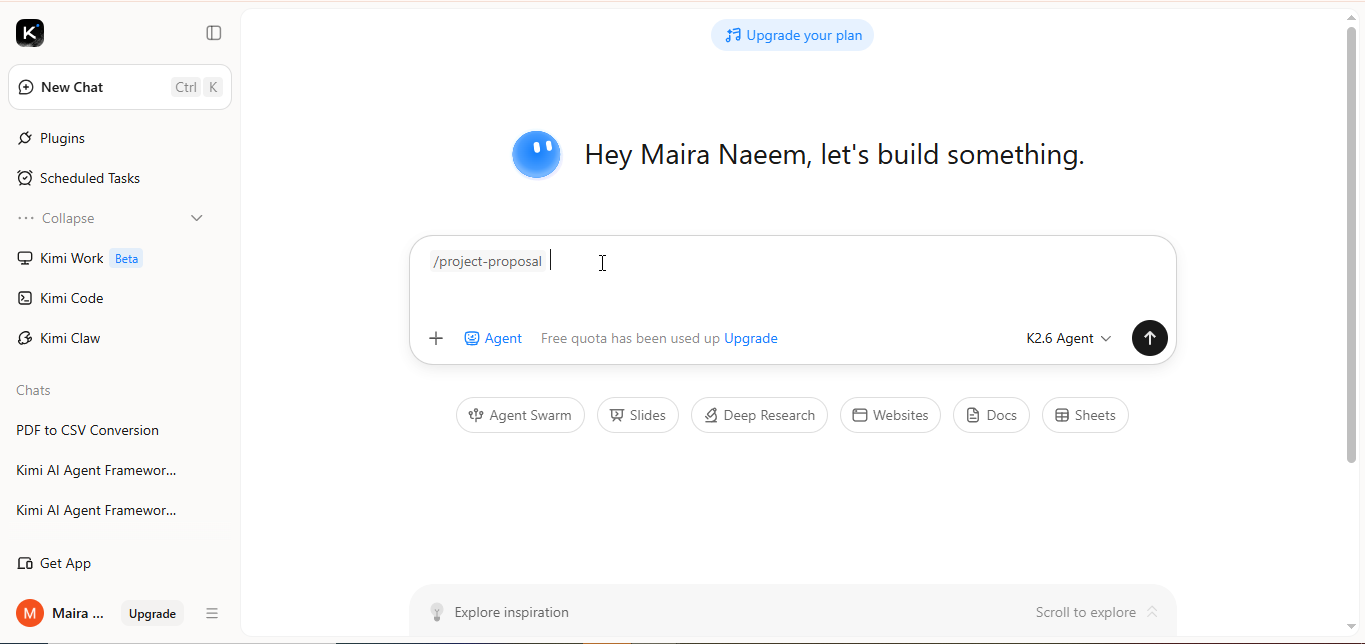The height and width of the screenshot is (644, 1365).
Task: Click the Chats section label
Action: click(x=33, y=390)
